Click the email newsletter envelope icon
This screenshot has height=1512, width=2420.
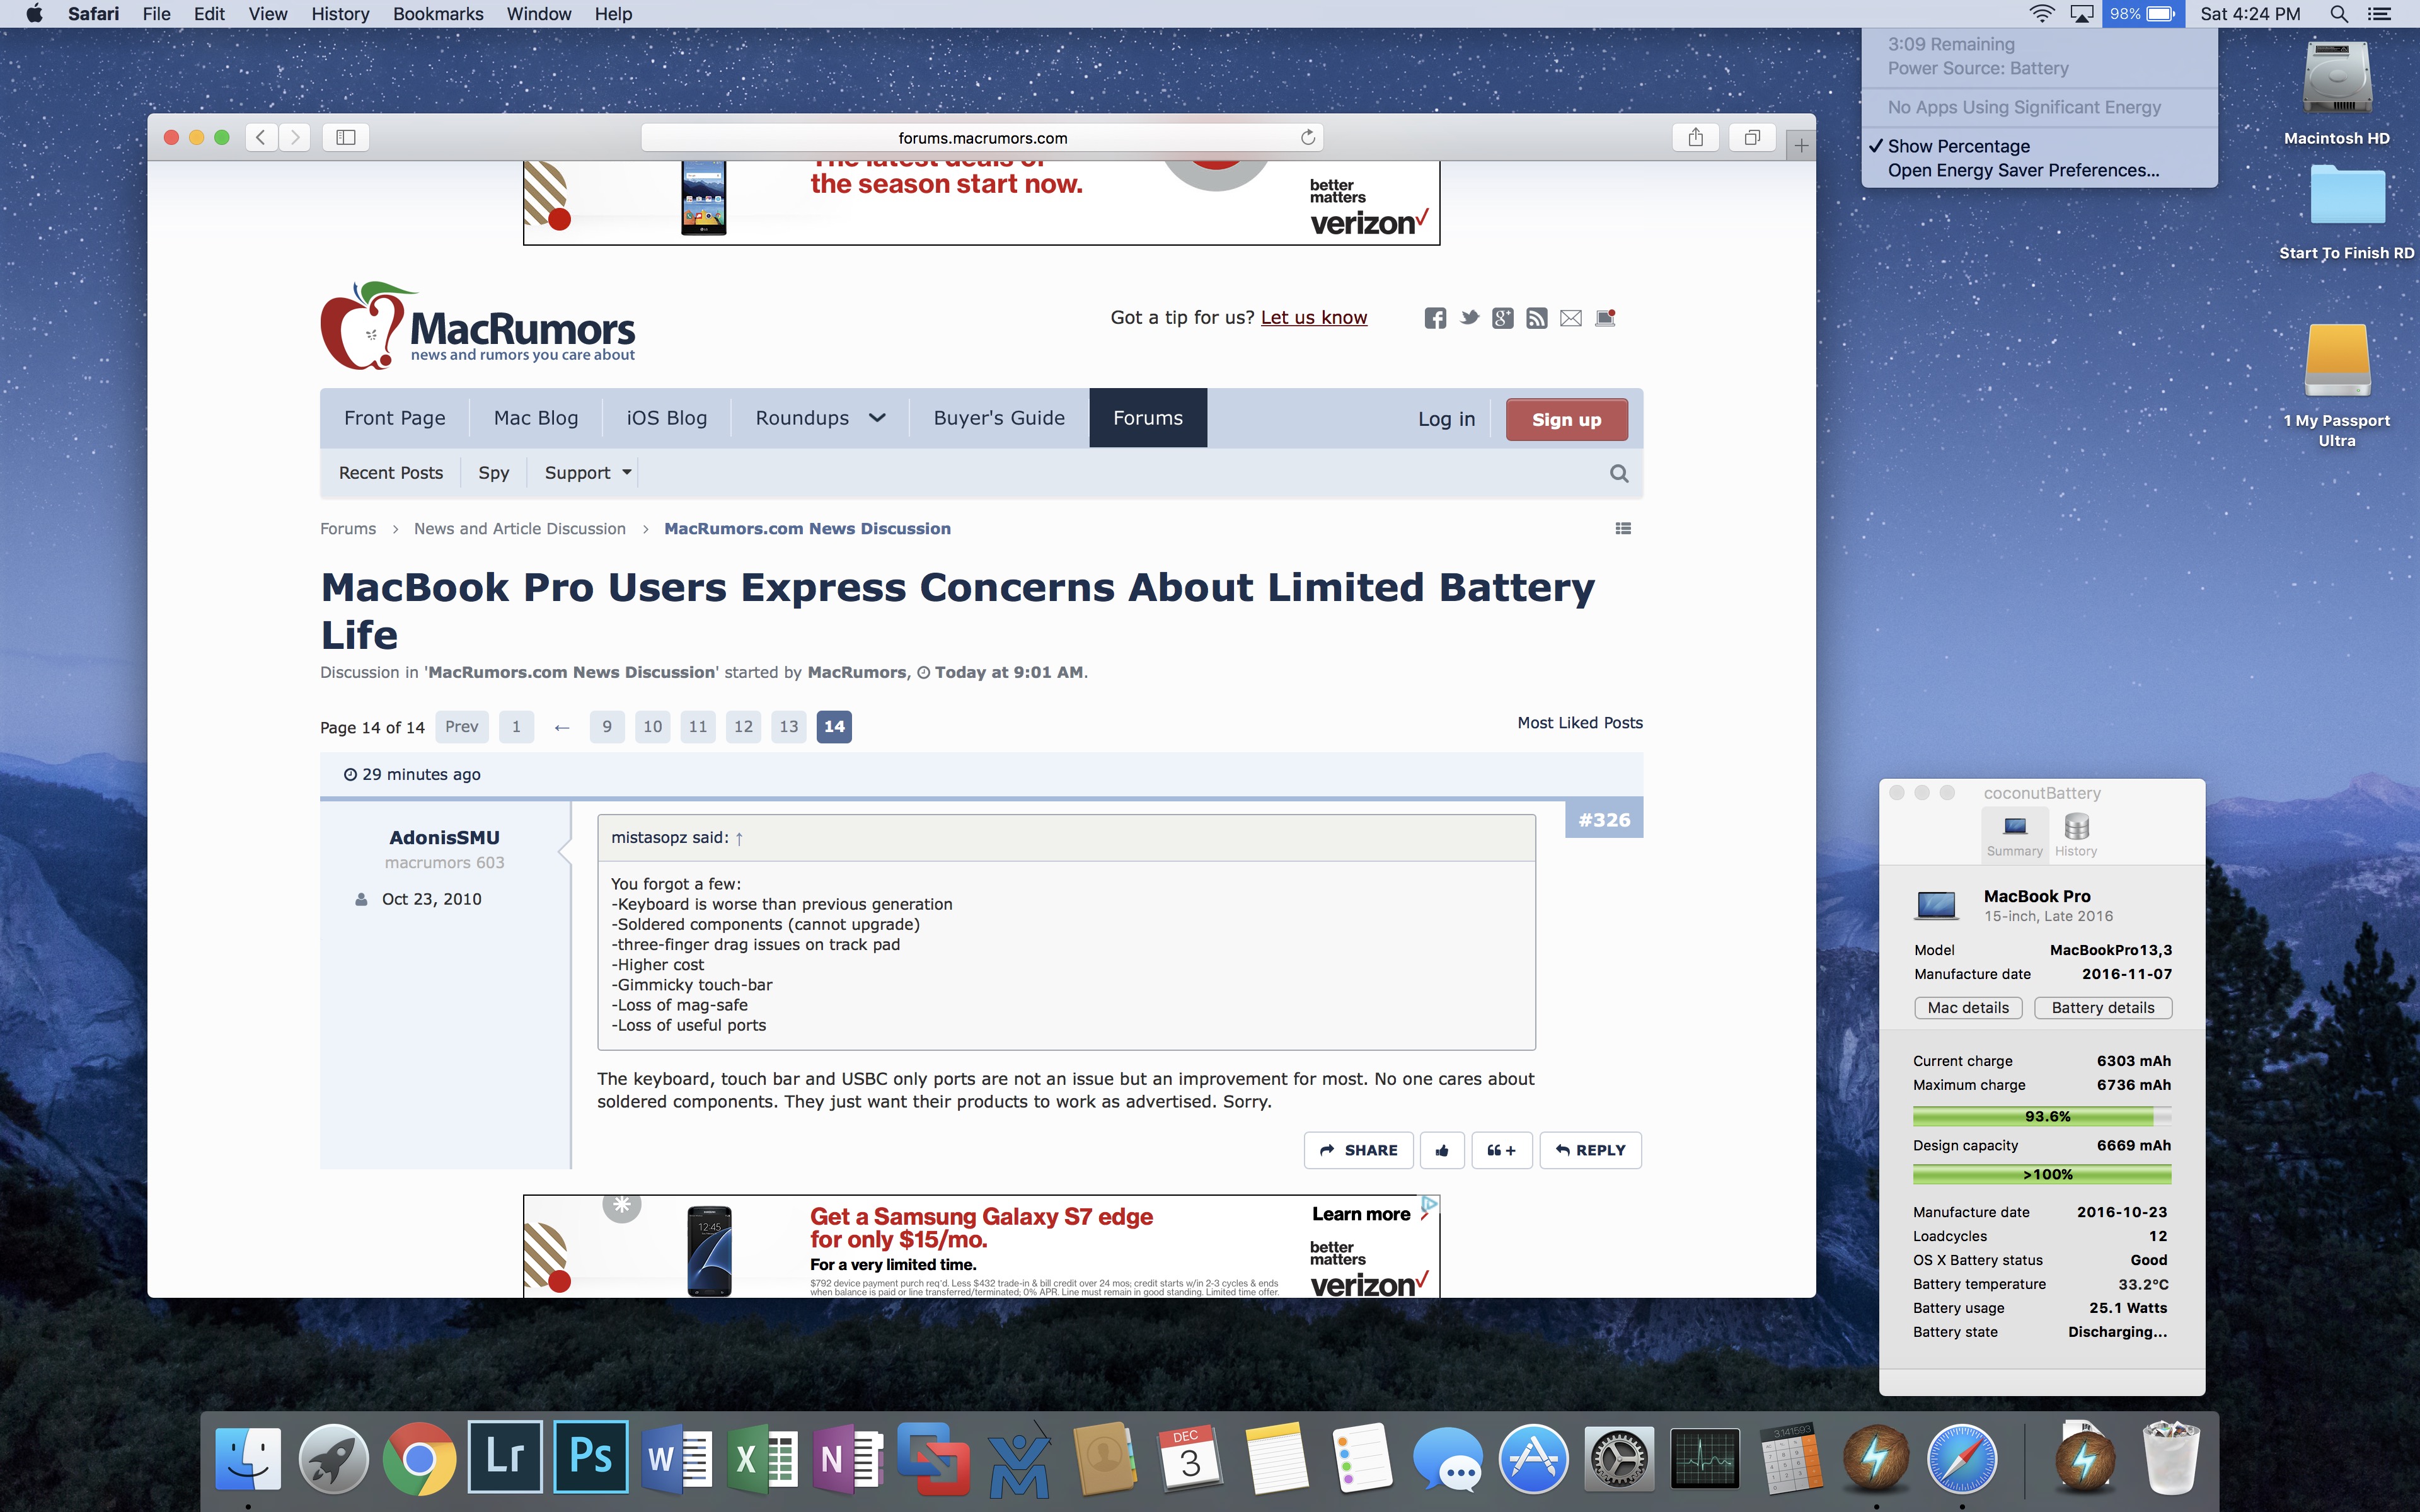pyautogui.click(x=1571, y=318)
